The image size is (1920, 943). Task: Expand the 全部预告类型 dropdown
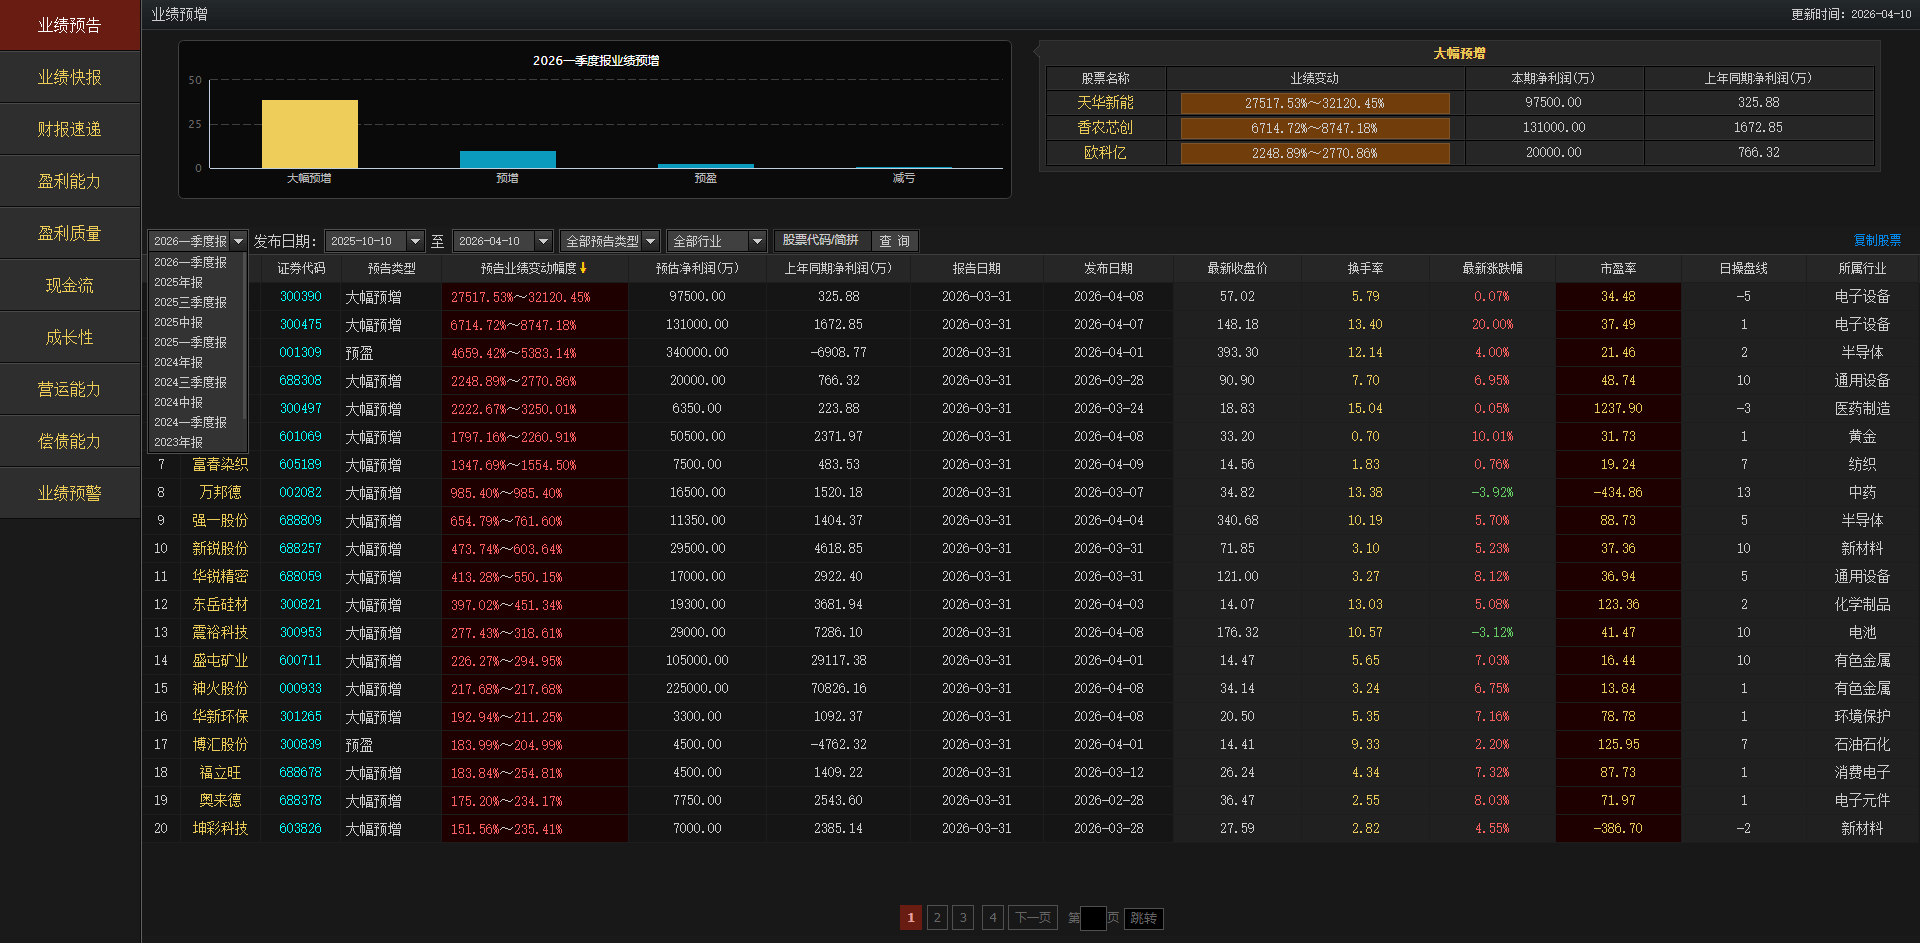[x=650, y=241]
